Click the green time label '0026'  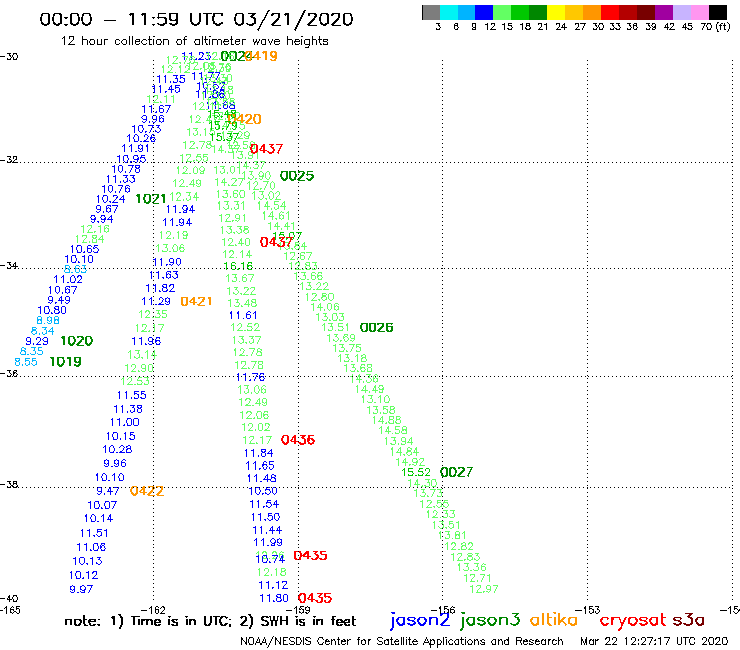[x=376, y=328]
